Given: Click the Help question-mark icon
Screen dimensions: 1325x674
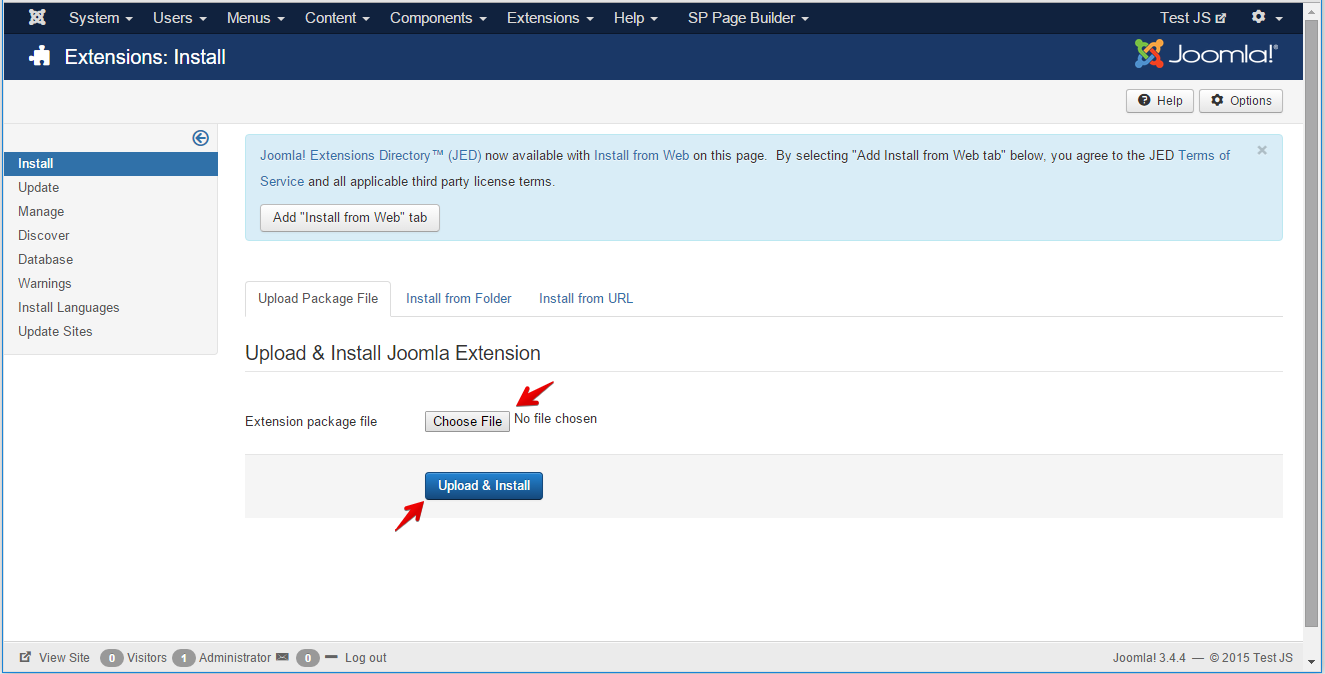Looking at the screenshot, I should tap(1143, 100).
